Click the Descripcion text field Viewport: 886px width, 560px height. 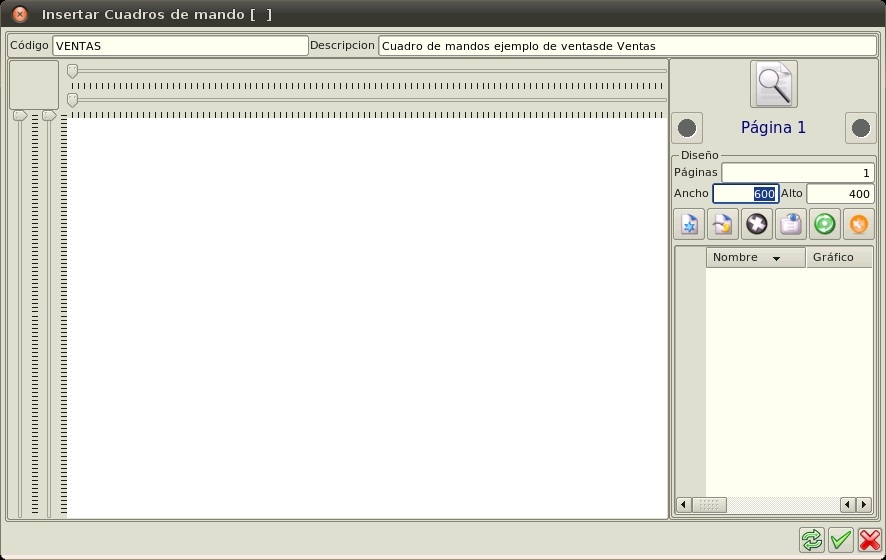[627, 46]
